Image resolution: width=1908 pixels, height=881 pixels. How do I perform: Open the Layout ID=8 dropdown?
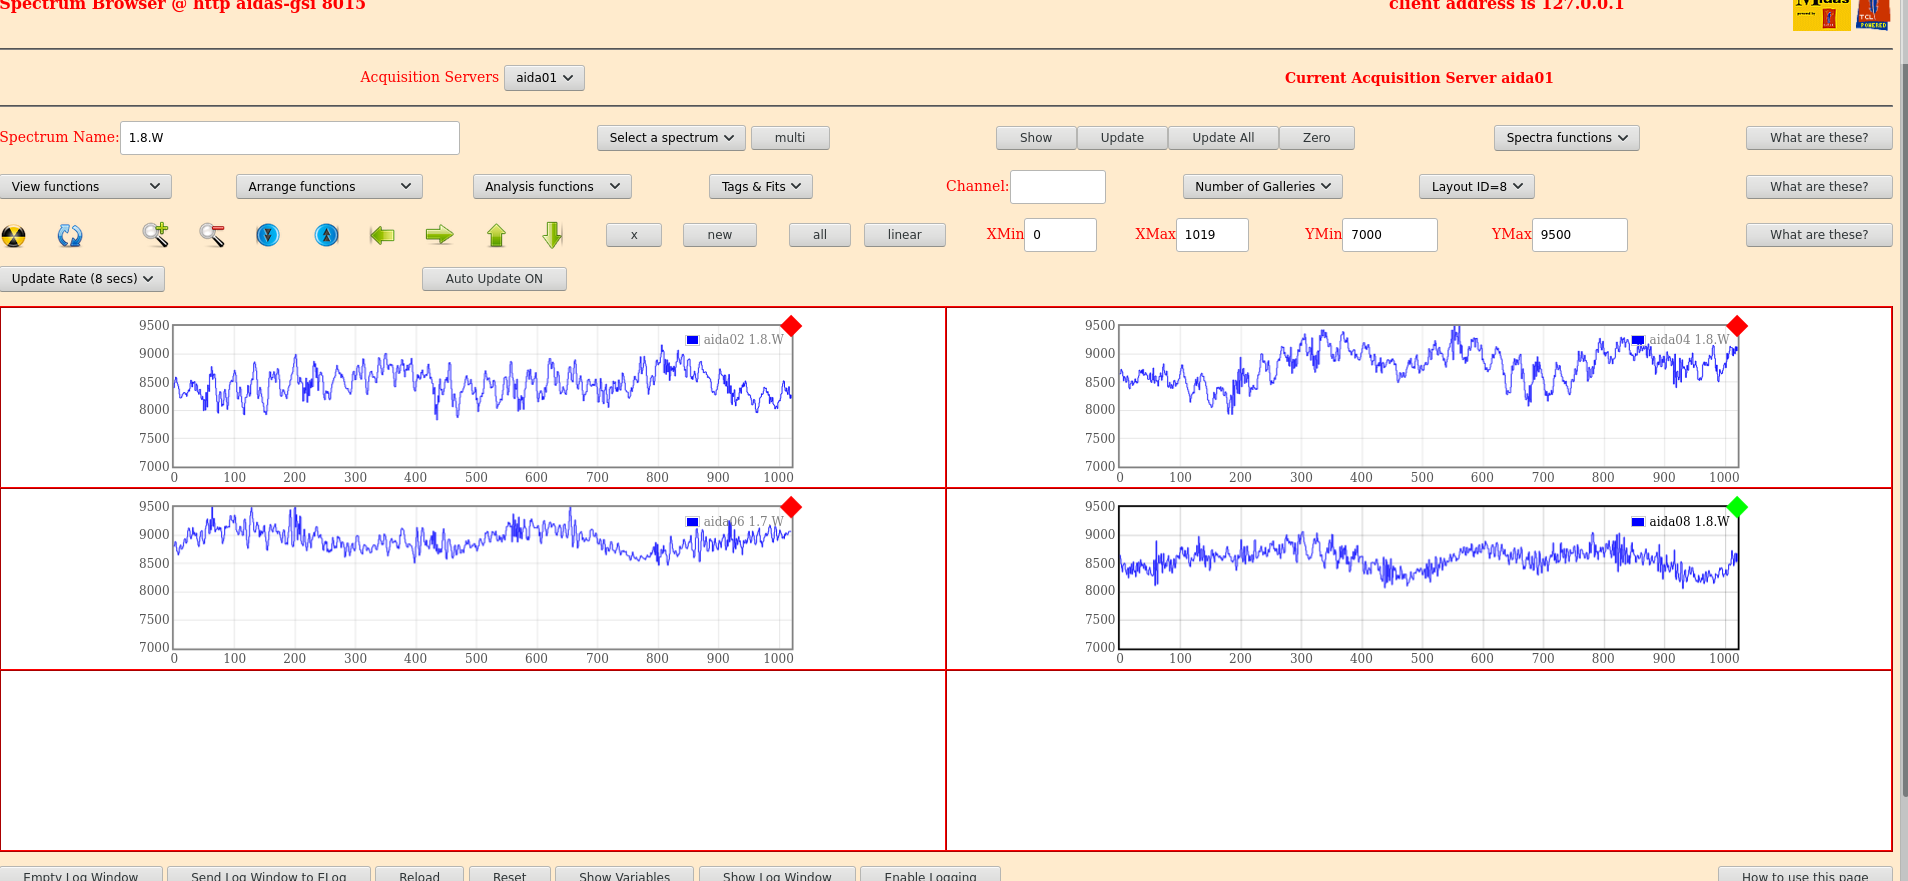pos(1476,187)
